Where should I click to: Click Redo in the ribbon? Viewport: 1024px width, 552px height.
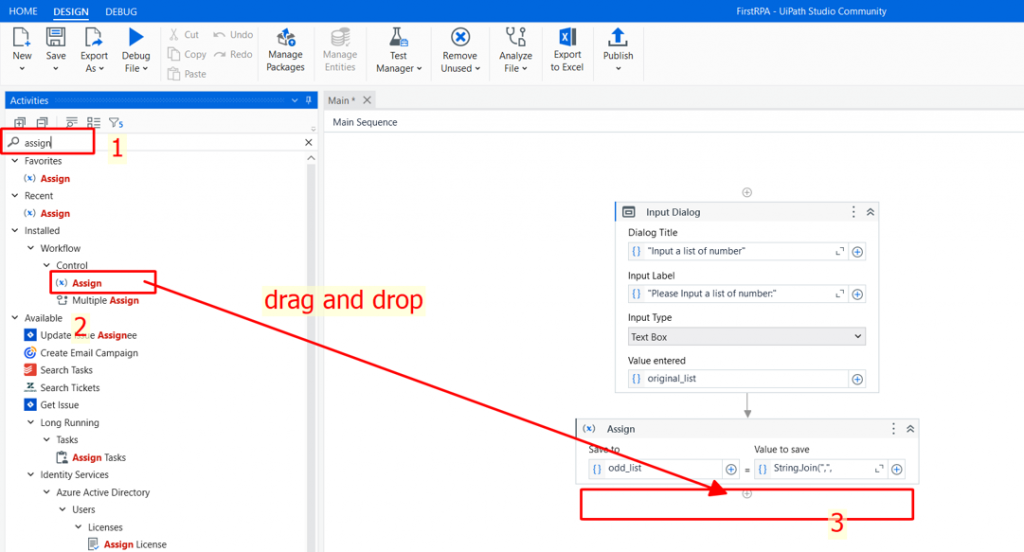click(233, 54)
